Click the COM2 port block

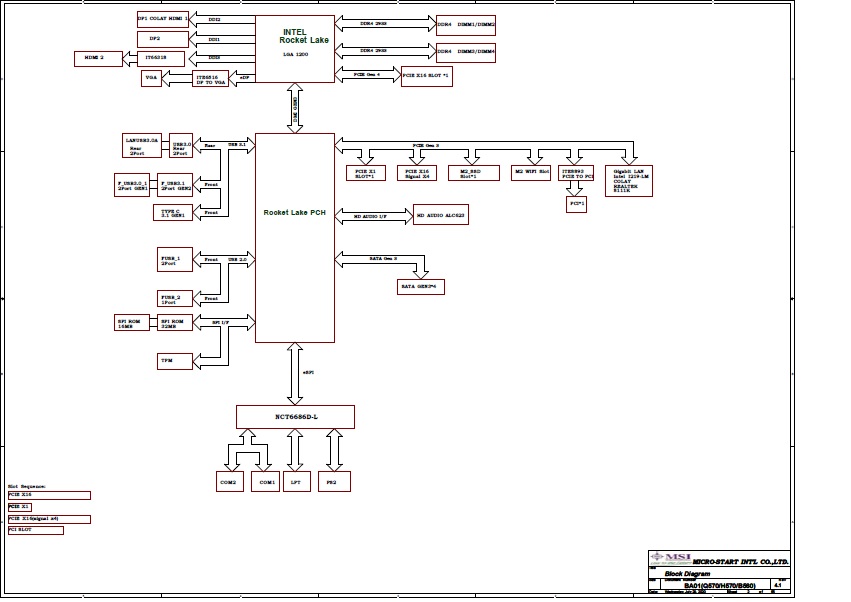[228, 482]
